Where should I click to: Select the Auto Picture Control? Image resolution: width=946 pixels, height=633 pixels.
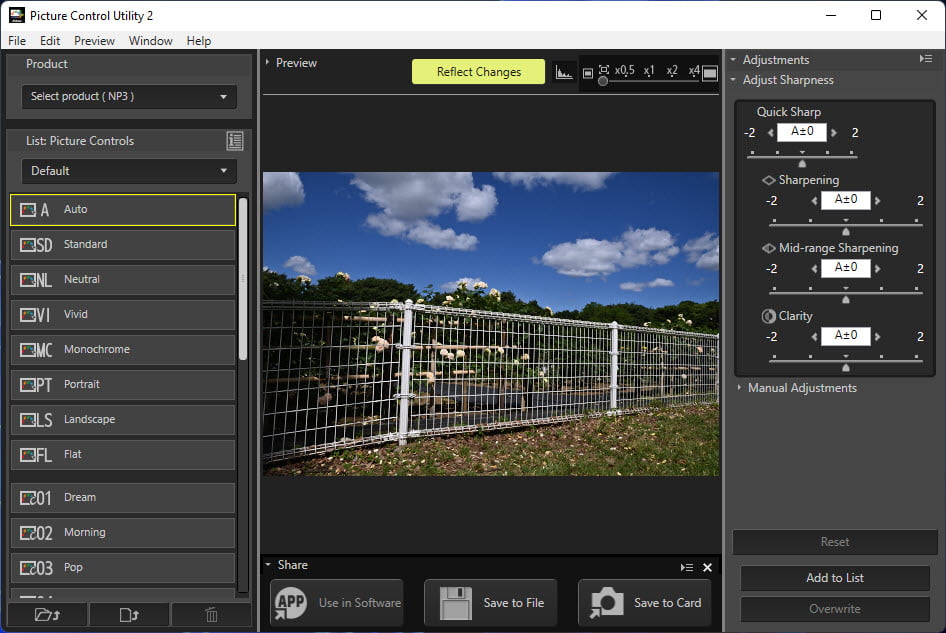click(x=123, y=209)
